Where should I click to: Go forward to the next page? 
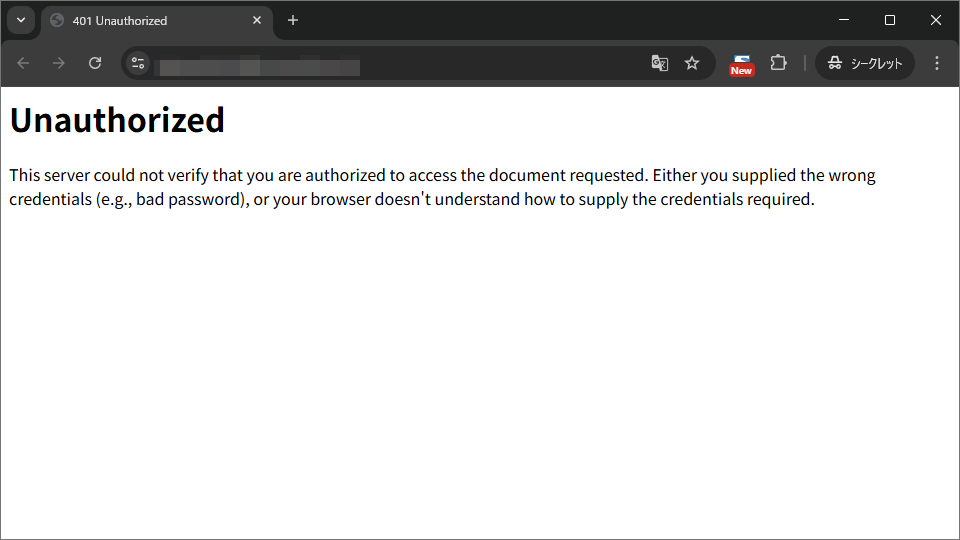59,63
